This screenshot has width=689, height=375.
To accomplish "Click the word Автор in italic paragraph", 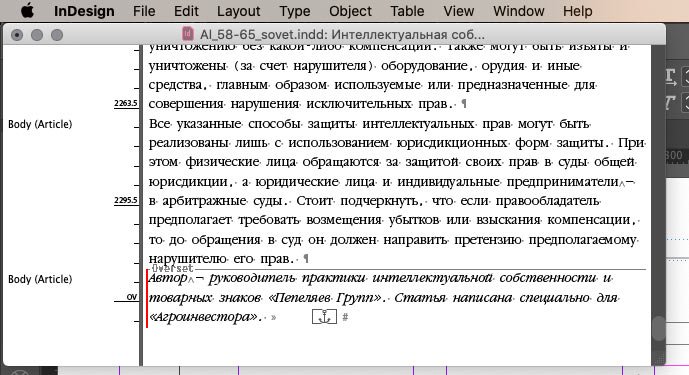I will (168, 278).
